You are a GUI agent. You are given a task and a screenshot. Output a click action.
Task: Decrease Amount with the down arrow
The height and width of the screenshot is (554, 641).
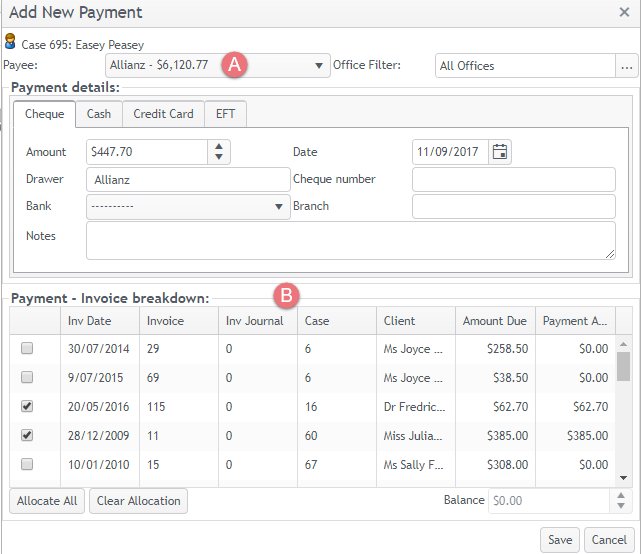click(x=219, y=157)
